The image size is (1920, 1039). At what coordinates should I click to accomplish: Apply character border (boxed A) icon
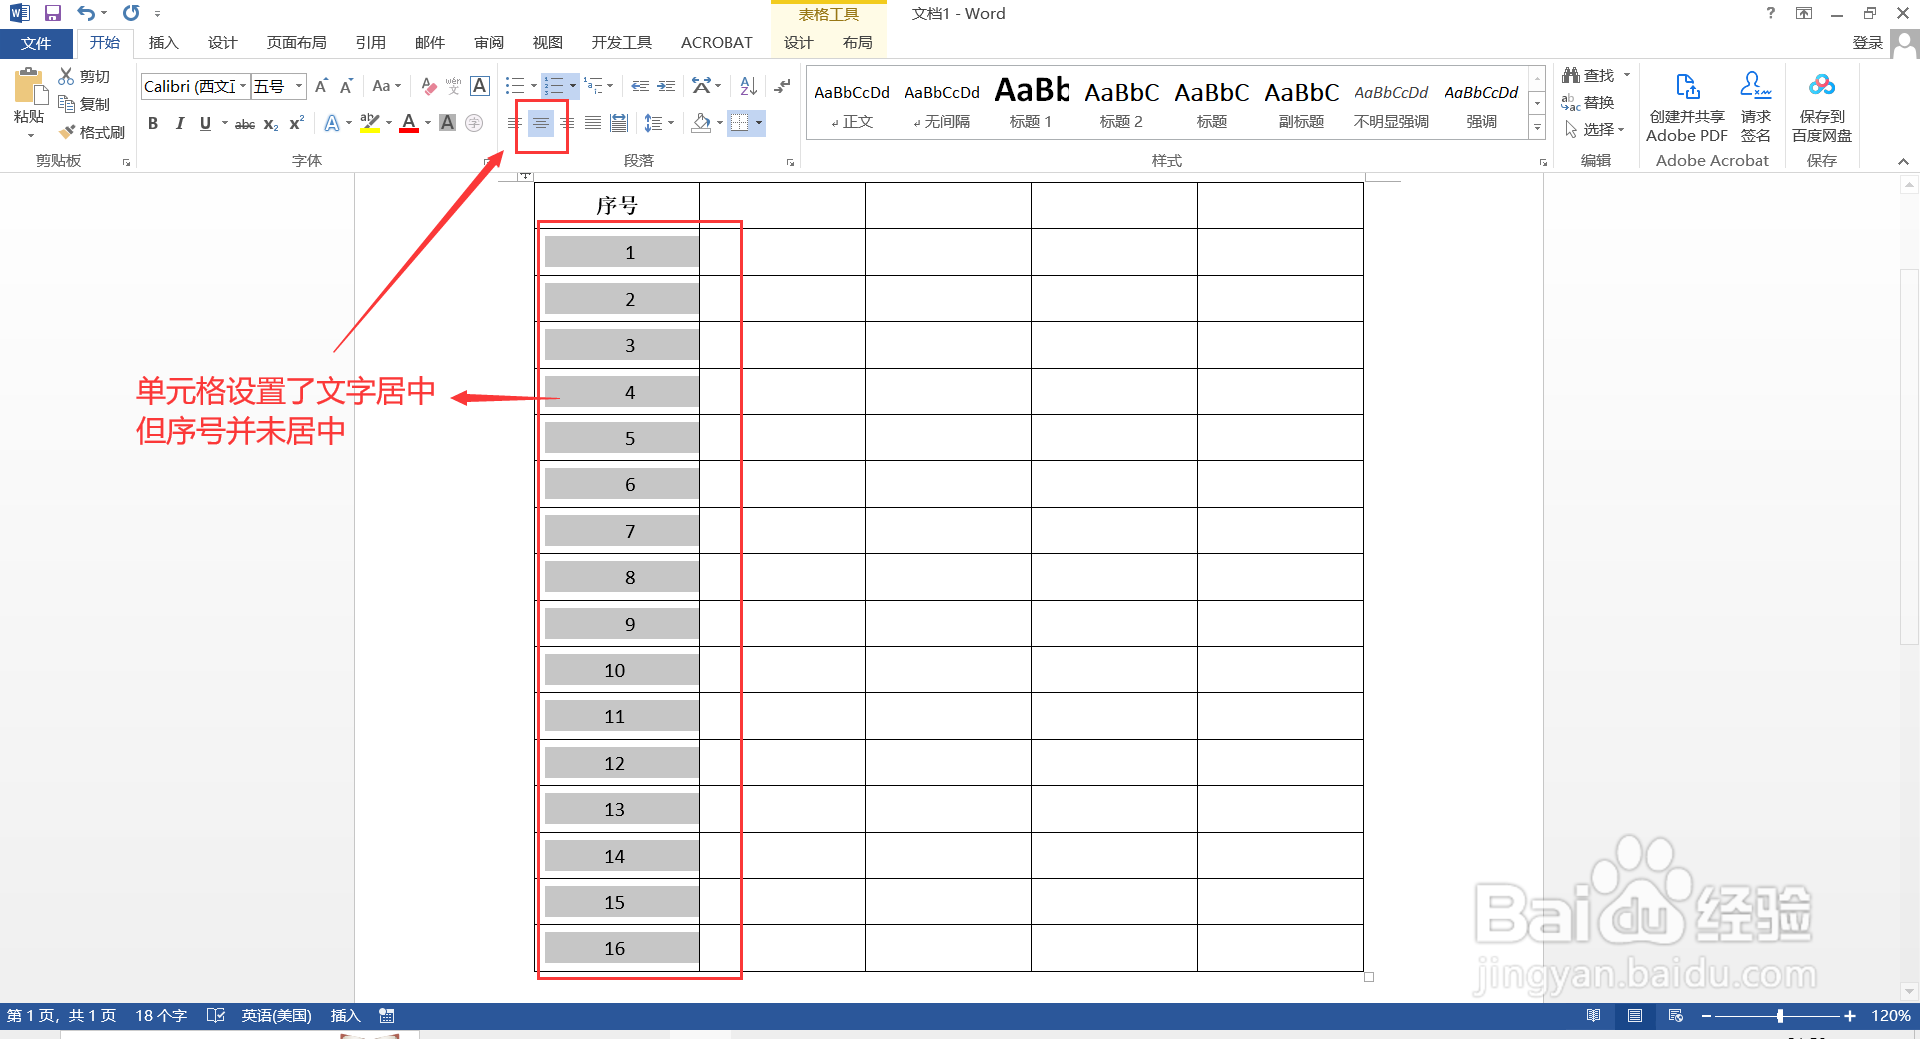click(x=480, y=86)
